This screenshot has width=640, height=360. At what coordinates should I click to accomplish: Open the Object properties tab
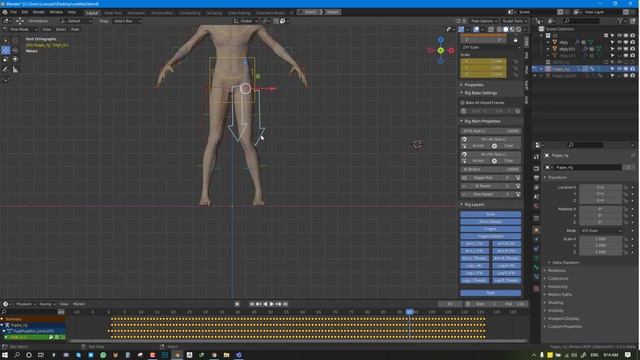[x=536, y=230]
